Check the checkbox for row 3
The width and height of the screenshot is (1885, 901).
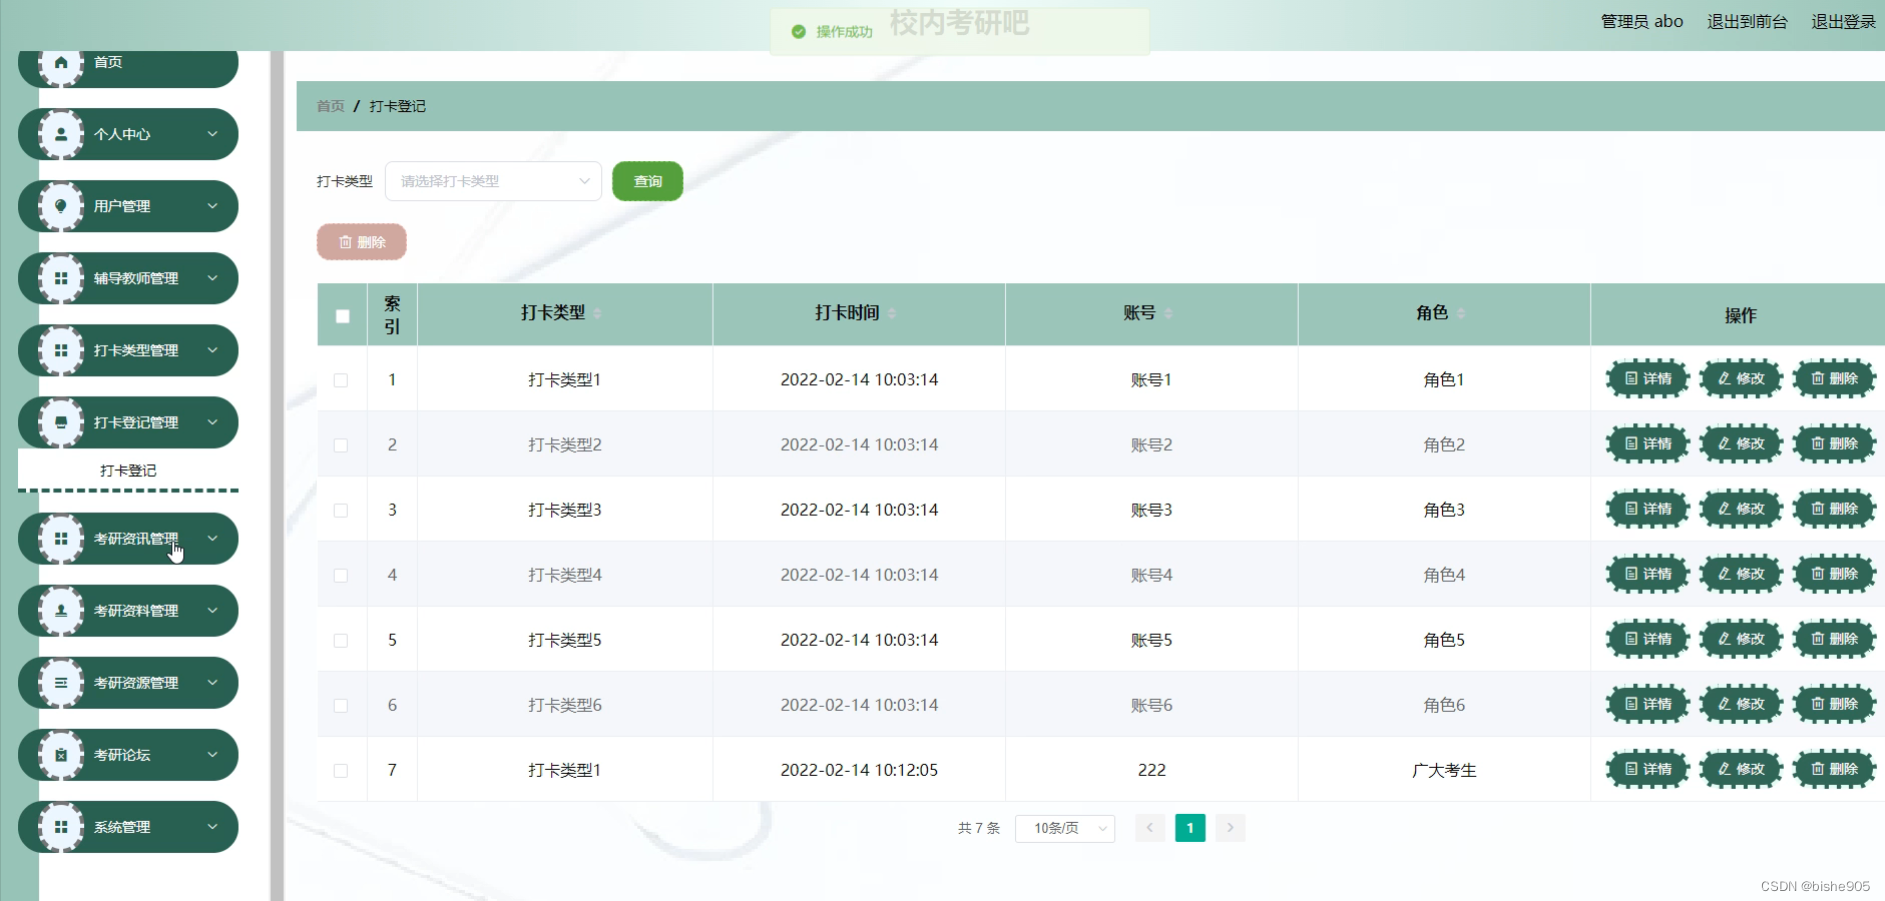click(342, 509)
